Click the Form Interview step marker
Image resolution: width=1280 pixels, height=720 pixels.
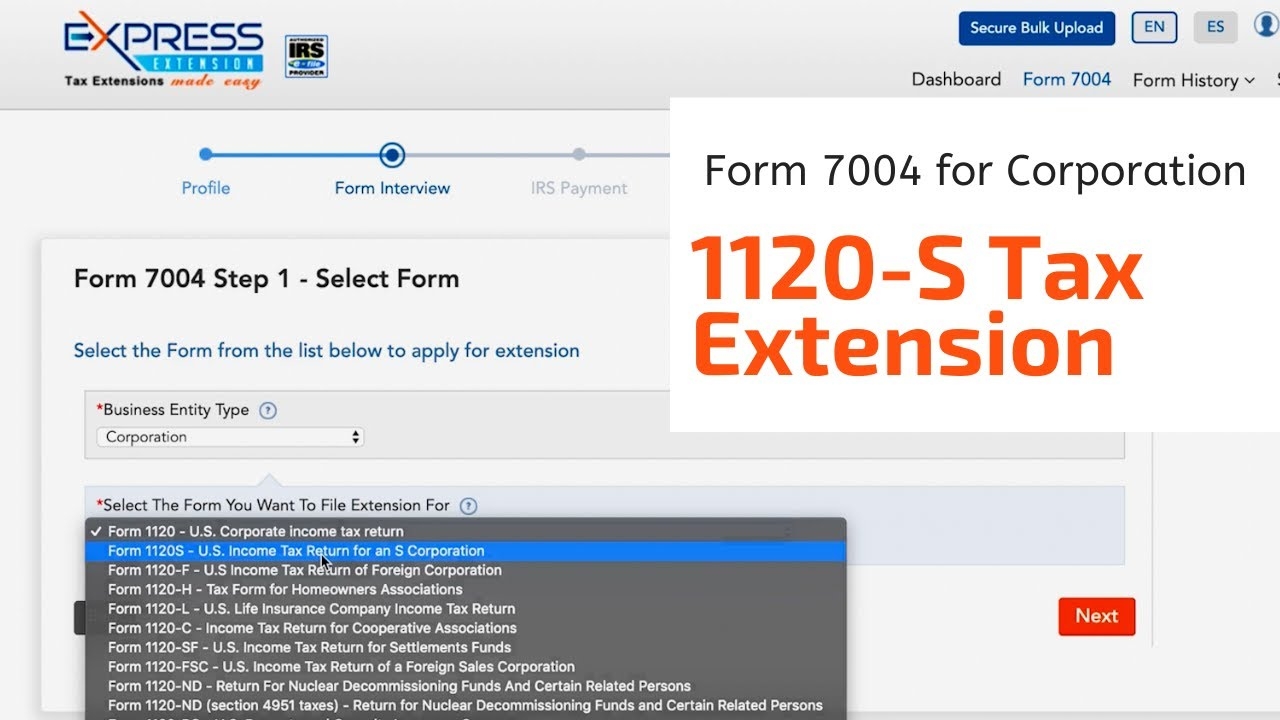click(392, 154)
